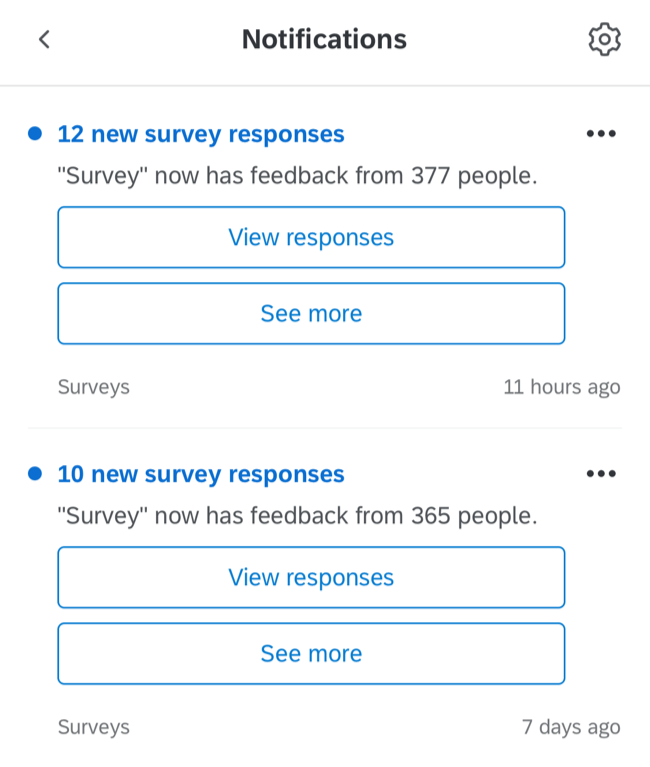Viewport: 650px width, 767px height.
Task: Open the "12 new survey responses" notification title
Action: (x=201, y=134)
